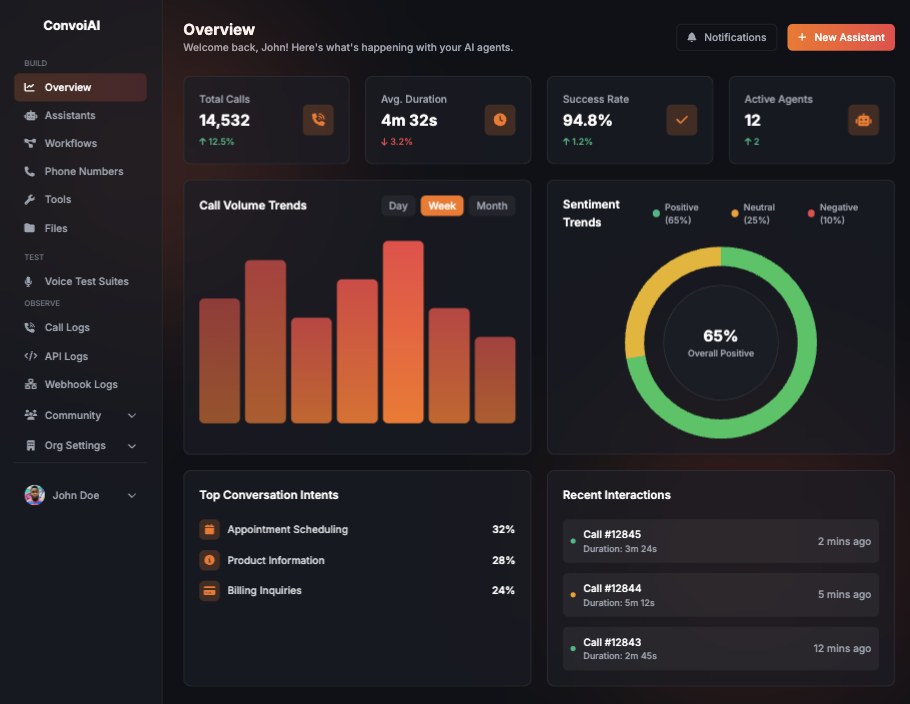
Task: Create a New Assistant
Action: pyautogui.click(x=840, y=37)
